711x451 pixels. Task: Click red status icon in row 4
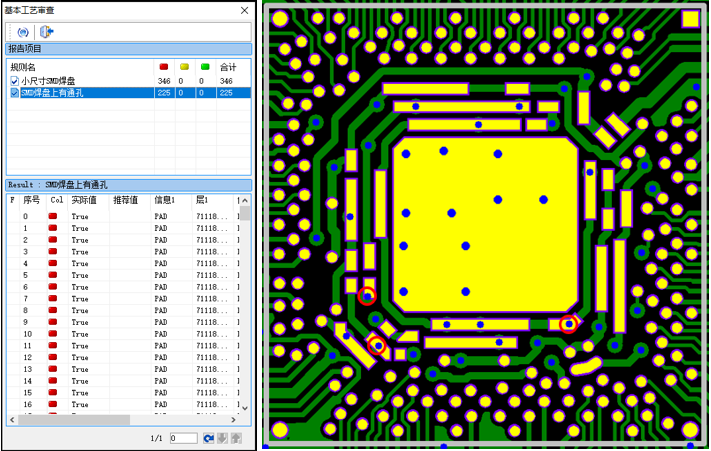[x=53, y=263]
